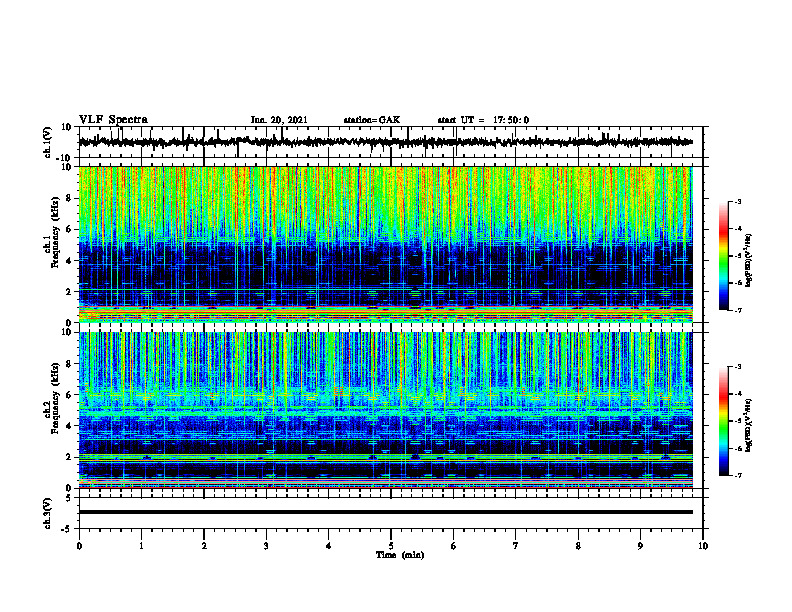Click the "start UT = 17:50:0" header text
Viewport: 792px width, 612px height.
coord(483,120)
